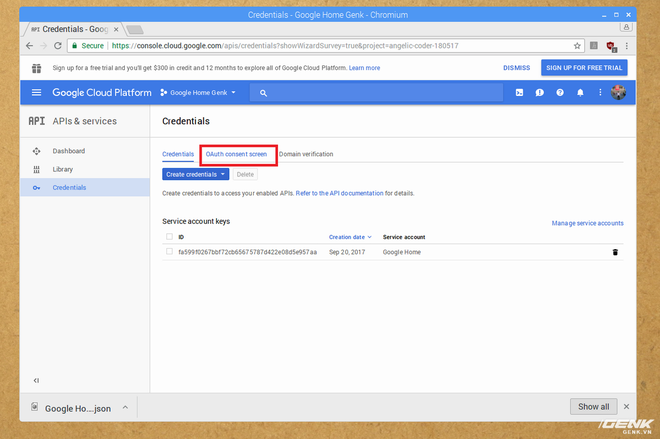Close the downloads bar

click(x=626, y=407)
